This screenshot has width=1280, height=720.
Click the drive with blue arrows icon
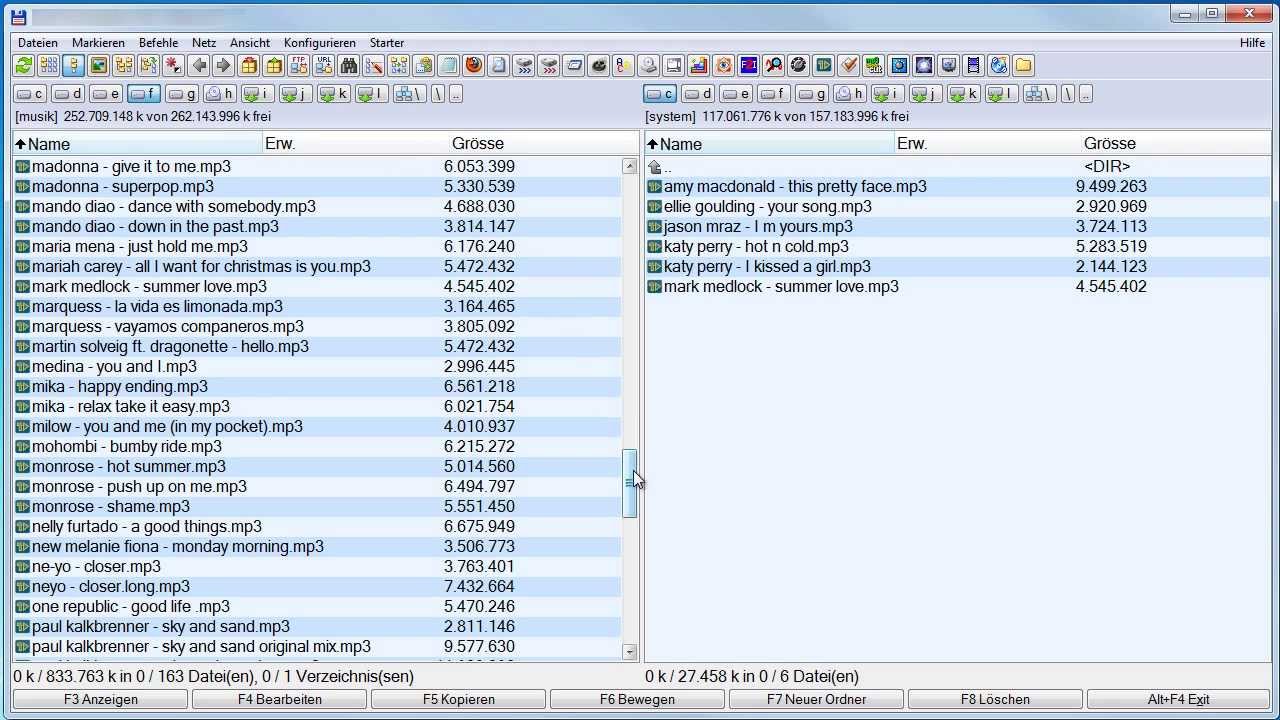click(x=524, y=65)
